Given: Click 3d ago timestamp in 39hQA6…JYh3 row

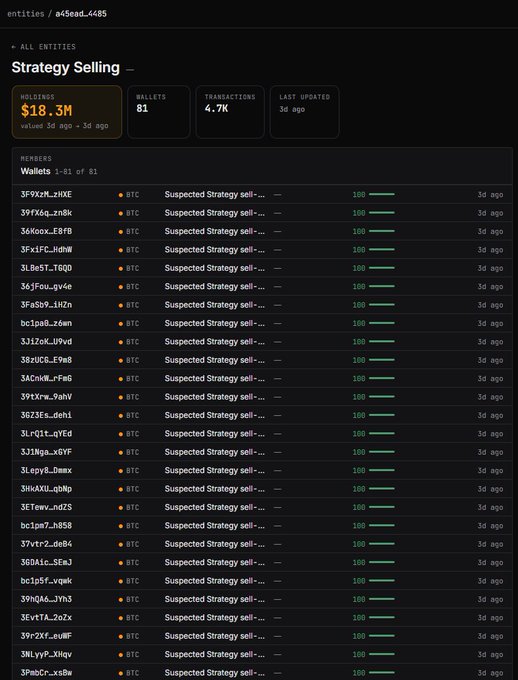Looking at the screenshot, I should point(490,599).
